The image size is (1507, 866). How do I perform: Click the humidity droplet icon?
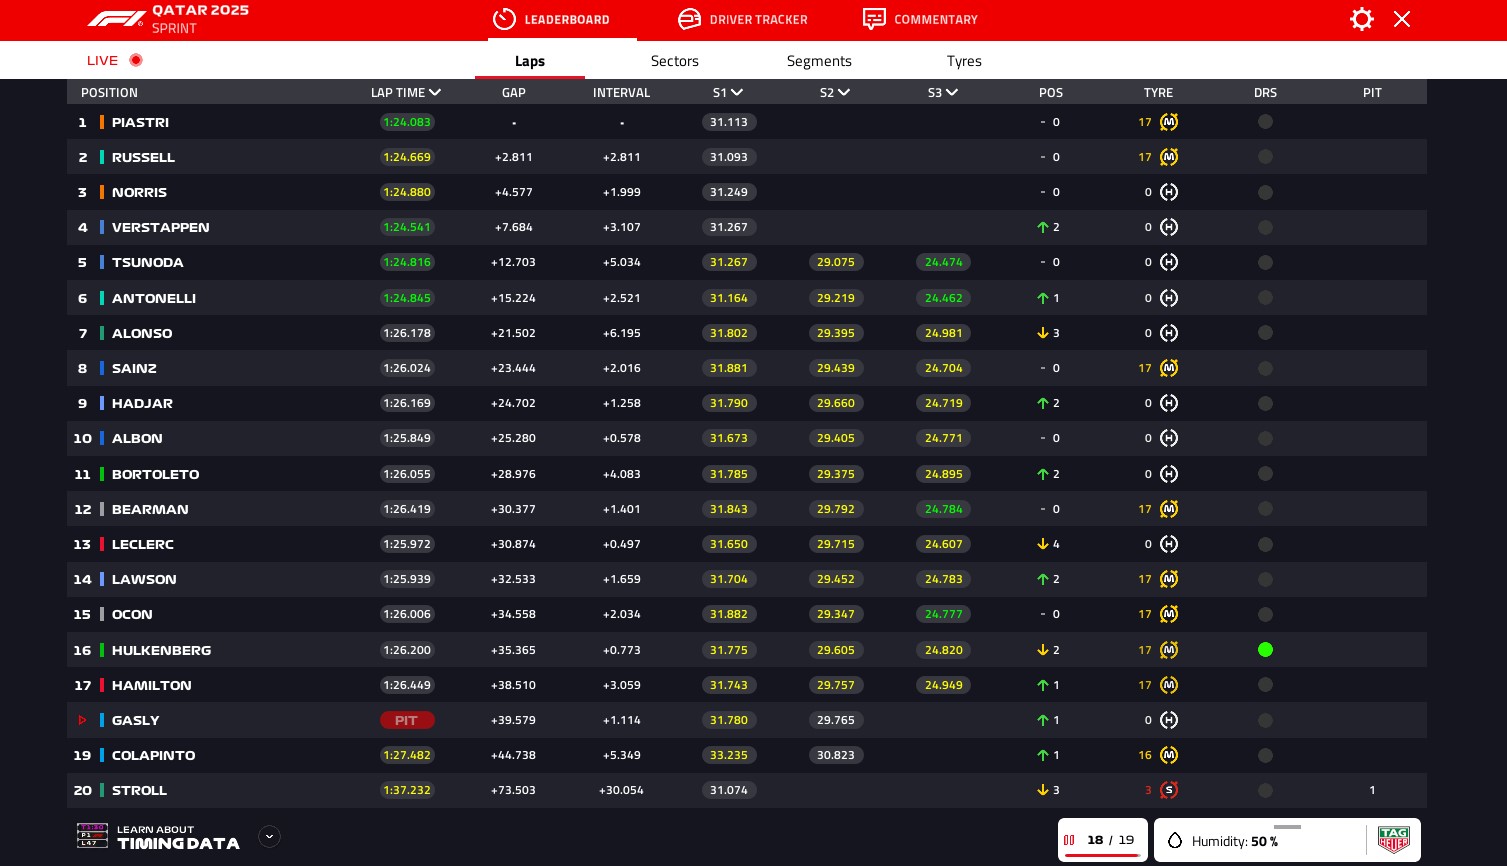pyautogui.click(x=1175, y=841)
